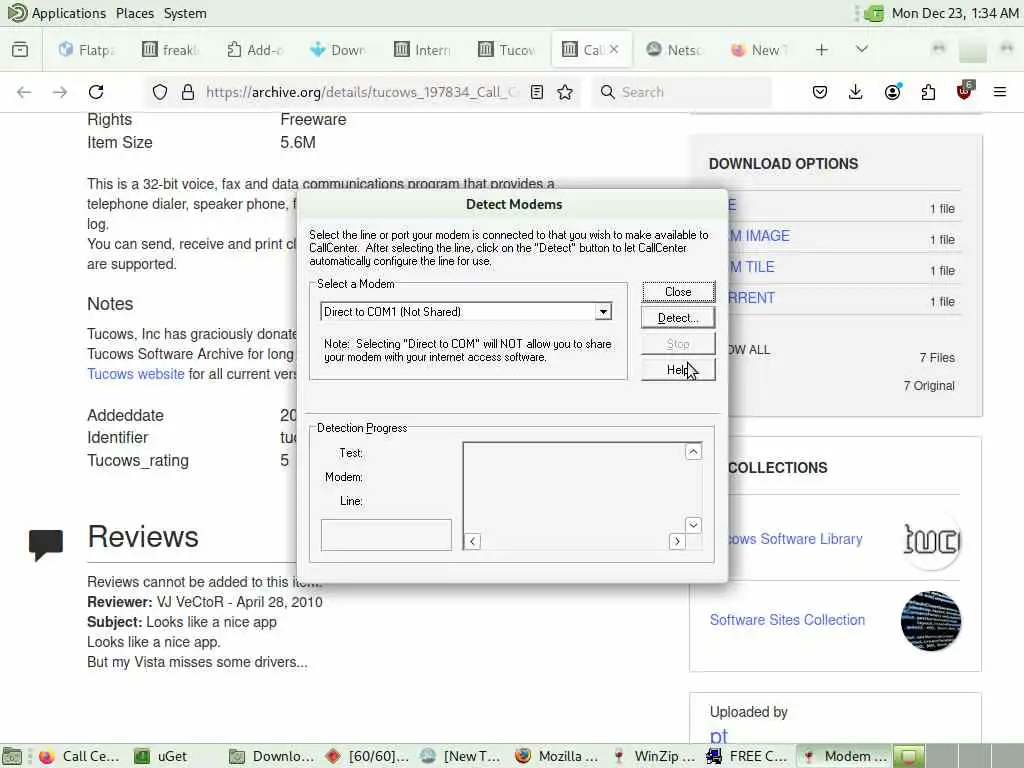Click the detection log scroll down arrow
This screenshot has height=768, width=1024.
click(x=693, y=524)
